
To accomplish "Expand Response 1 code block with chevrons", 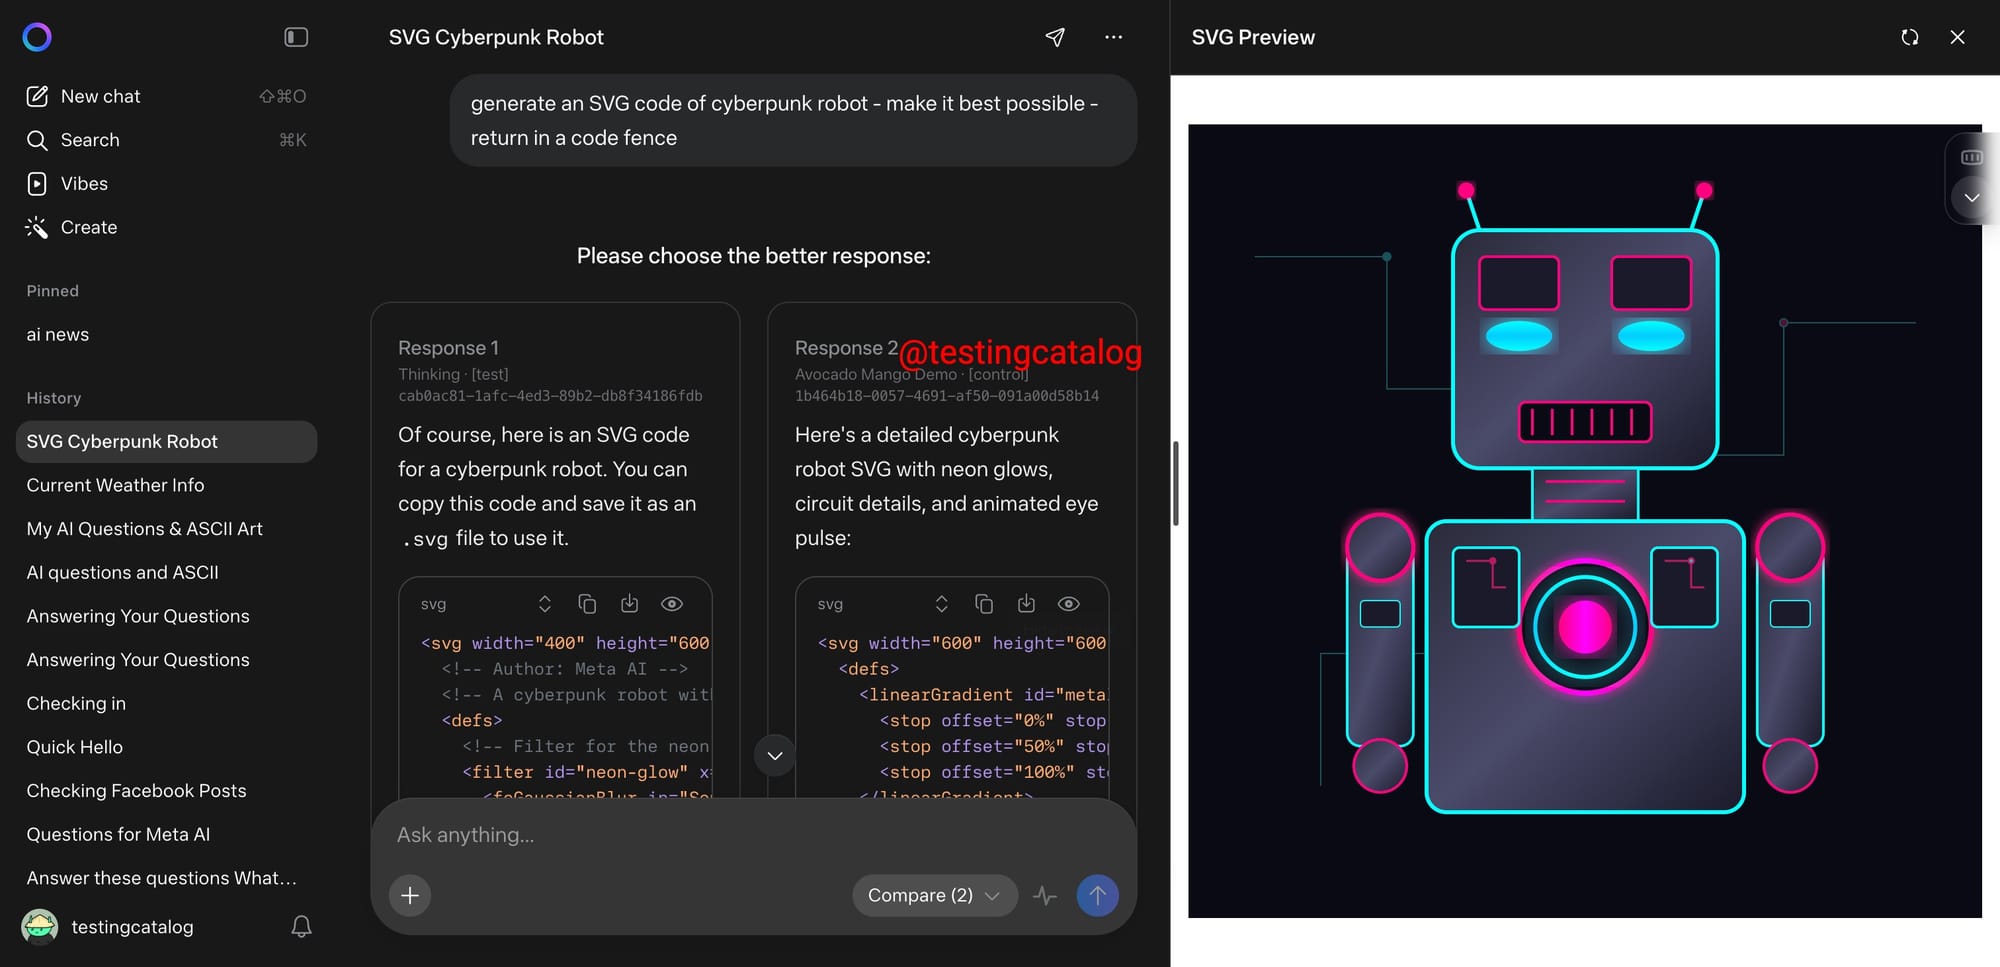I will pyautogui.click(x=544, y=604).
